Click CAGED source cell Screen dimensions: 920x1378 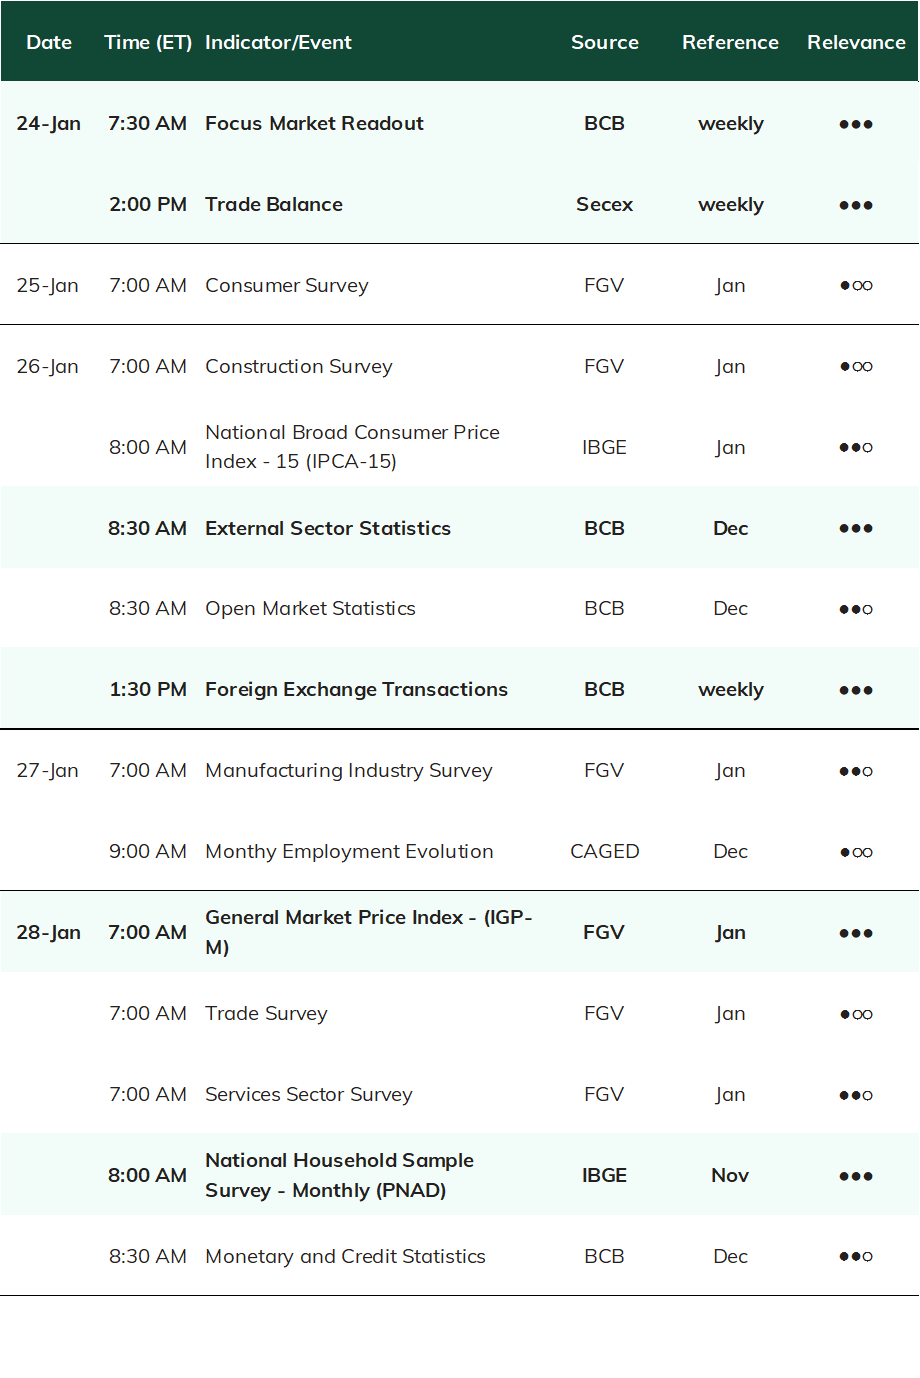pyautogui.click(x=605, y=851)
